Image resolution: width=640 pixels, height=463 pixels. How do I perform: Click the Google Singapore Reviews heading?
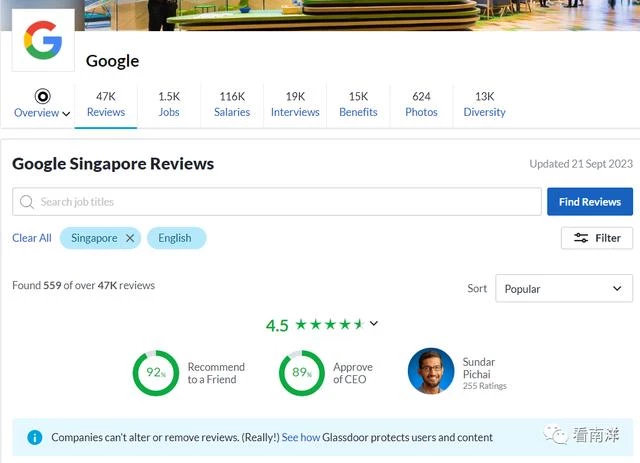pyautogui.click(x=113, y=164)
